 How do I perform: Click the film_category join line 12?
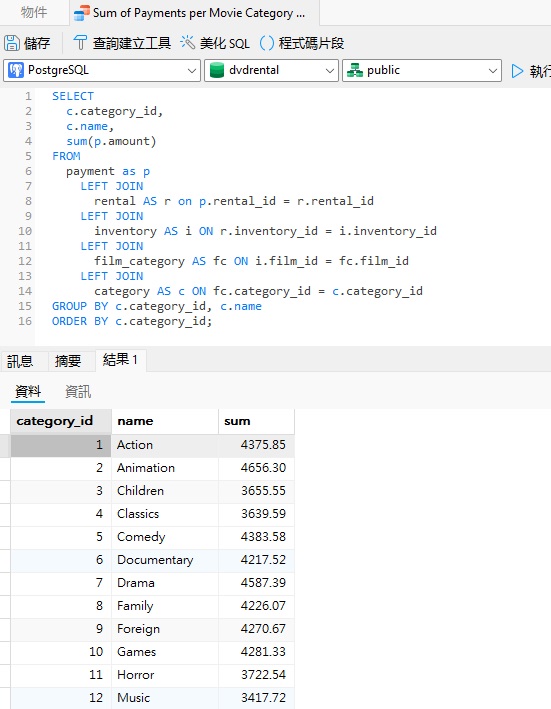click(251, 261)
